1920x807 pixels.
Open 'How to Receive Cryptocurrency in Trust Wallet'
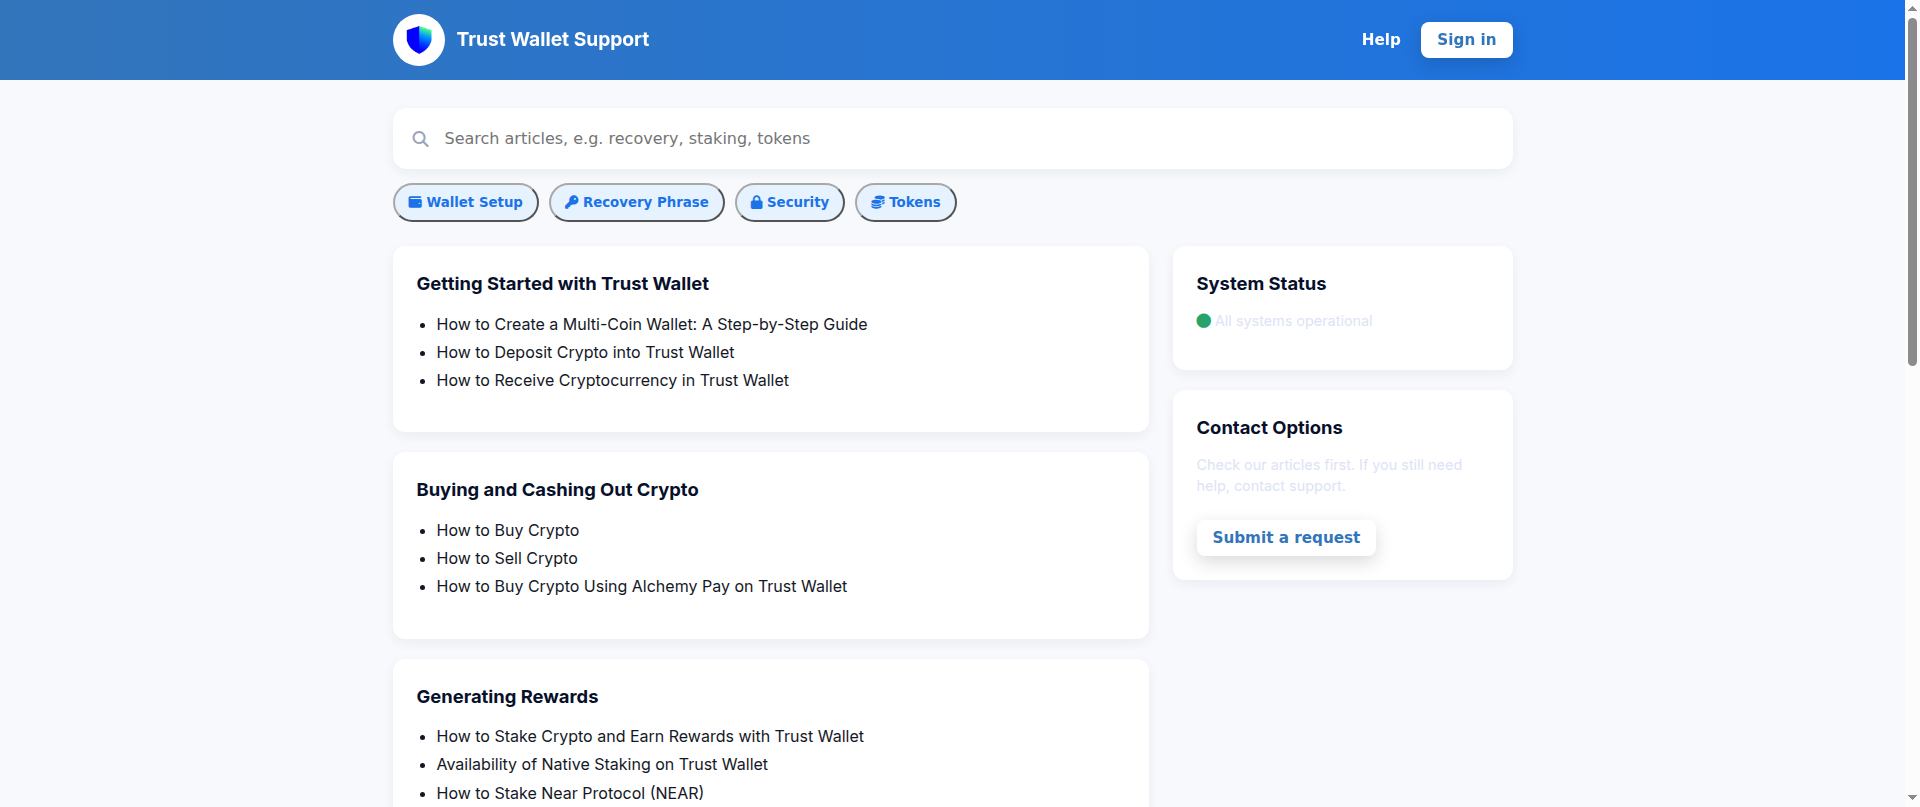tap(613, 380)
